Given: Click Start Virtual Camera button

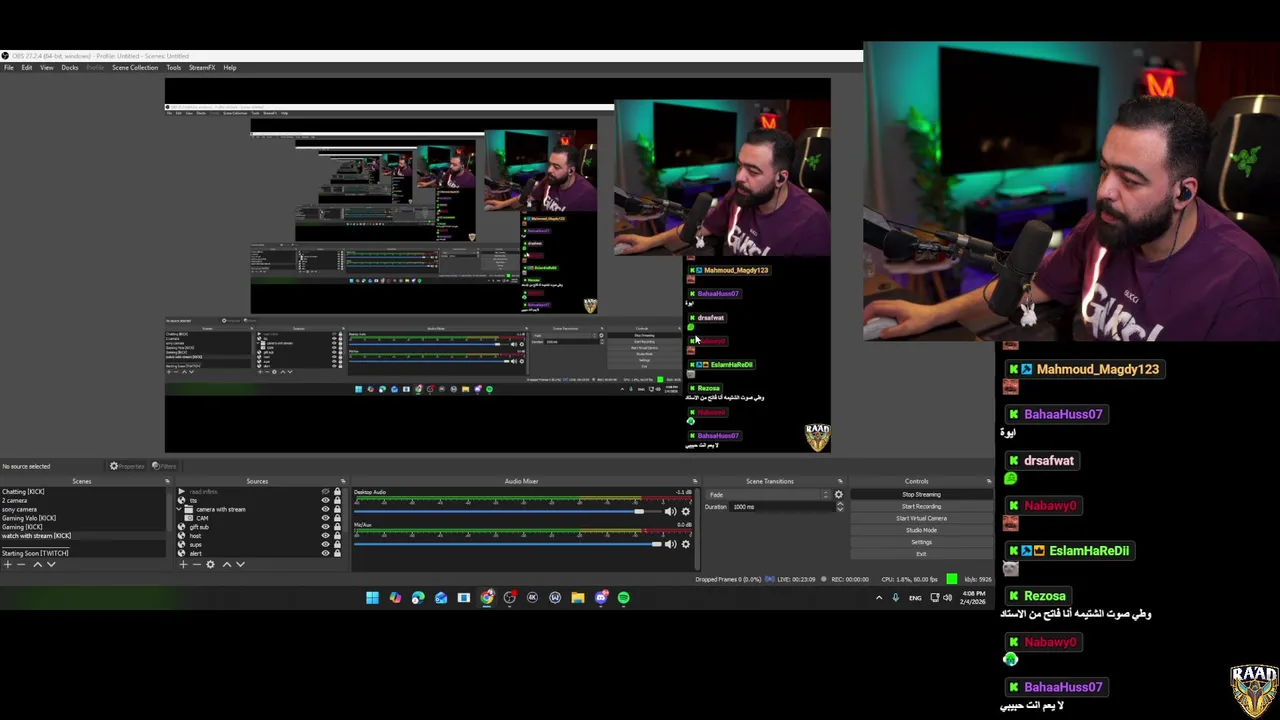Looking at the screenshot, I should (x=921, y=518).
